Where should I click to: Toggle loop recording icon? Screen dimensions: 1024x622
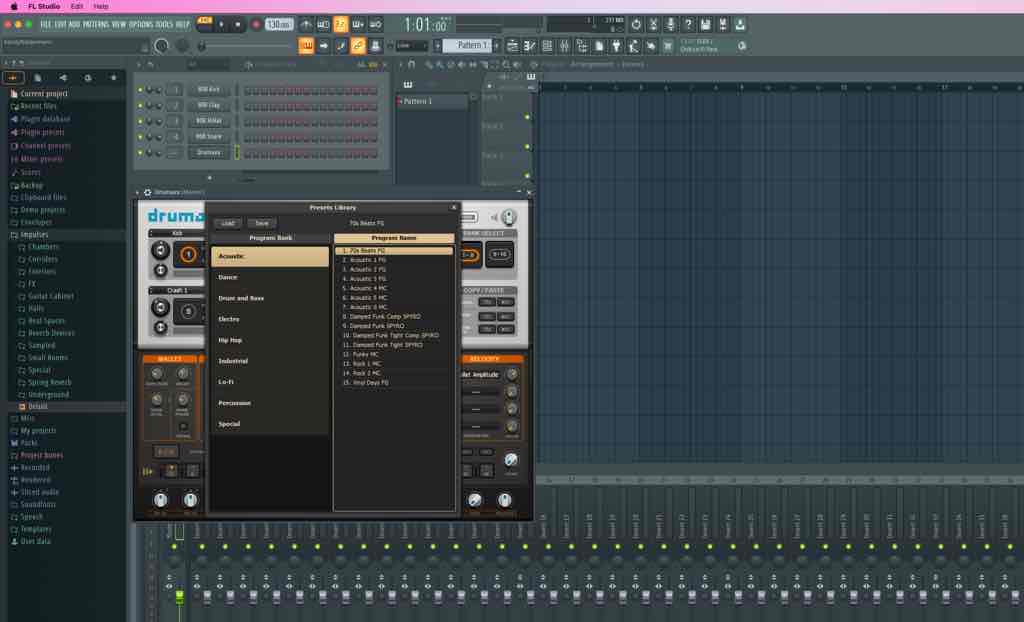pyautogui.click(x=376, y=24)
